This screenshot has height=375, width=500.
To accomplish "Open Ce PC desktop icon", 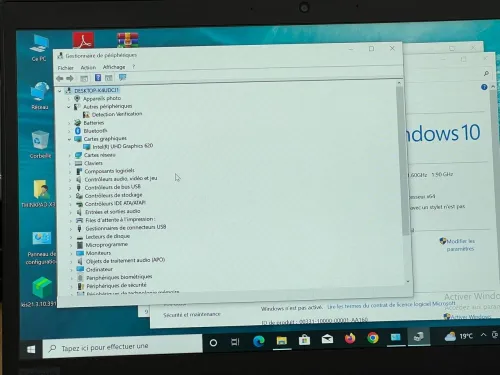I will point(39,48).
